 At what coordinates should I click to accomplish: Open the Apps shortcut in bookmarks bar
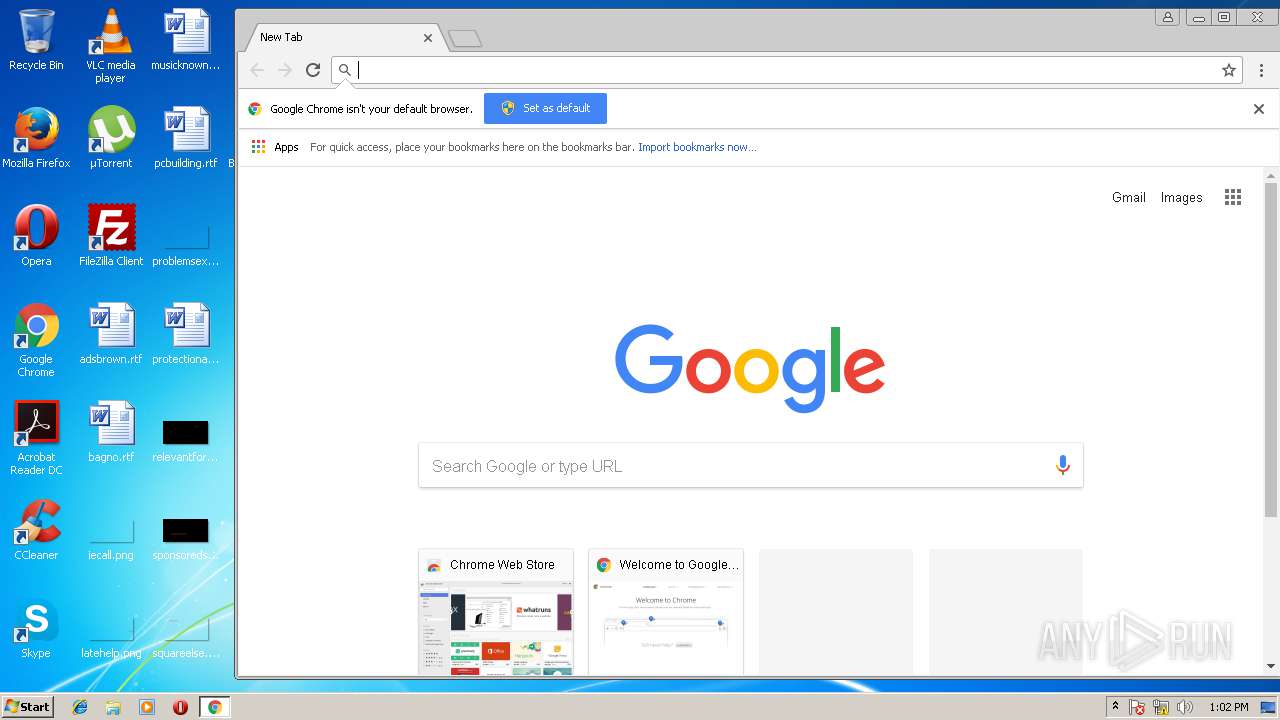pyautogui.click(x=275, y=147)
